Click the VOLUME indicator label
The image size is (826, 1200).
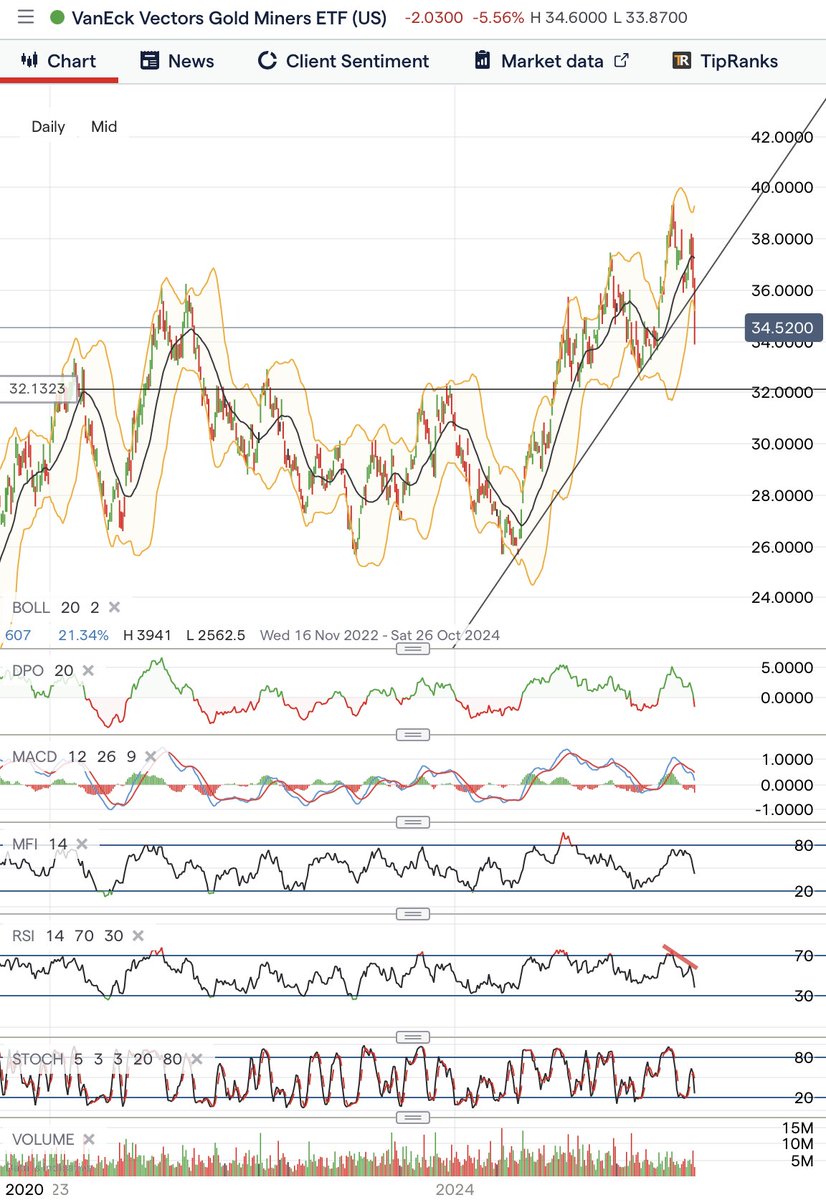tap(43, 1139)
